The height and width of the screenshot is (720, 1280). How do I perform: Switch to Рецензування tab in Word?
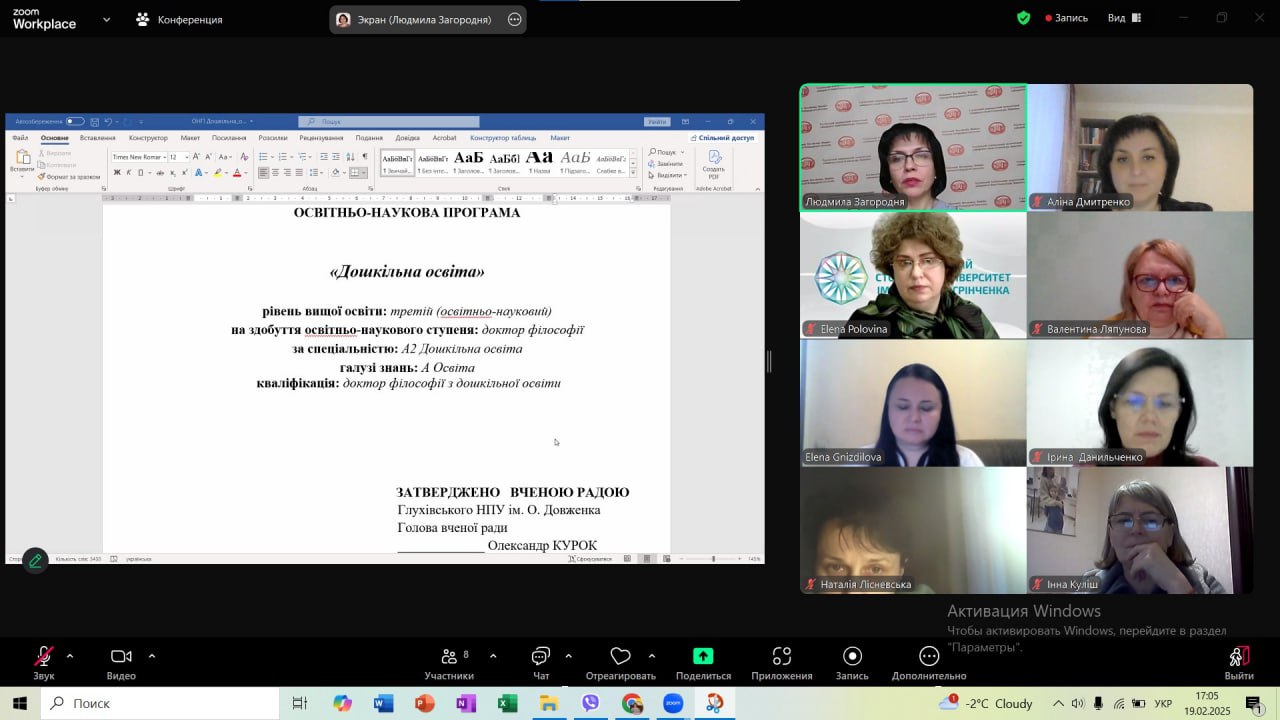point(321,138)
